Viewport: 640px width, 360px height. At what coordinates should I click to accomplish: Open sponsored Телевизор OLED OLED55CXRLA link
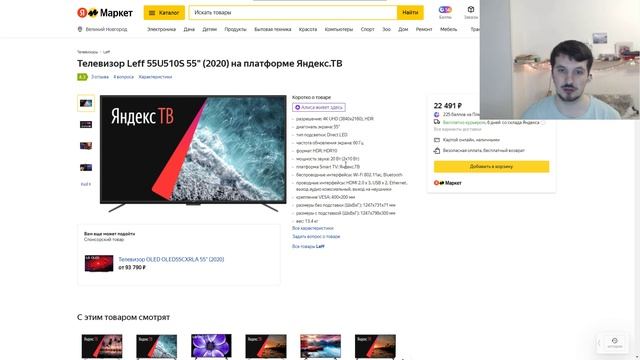pyautogui.click(x=171, y=259)
